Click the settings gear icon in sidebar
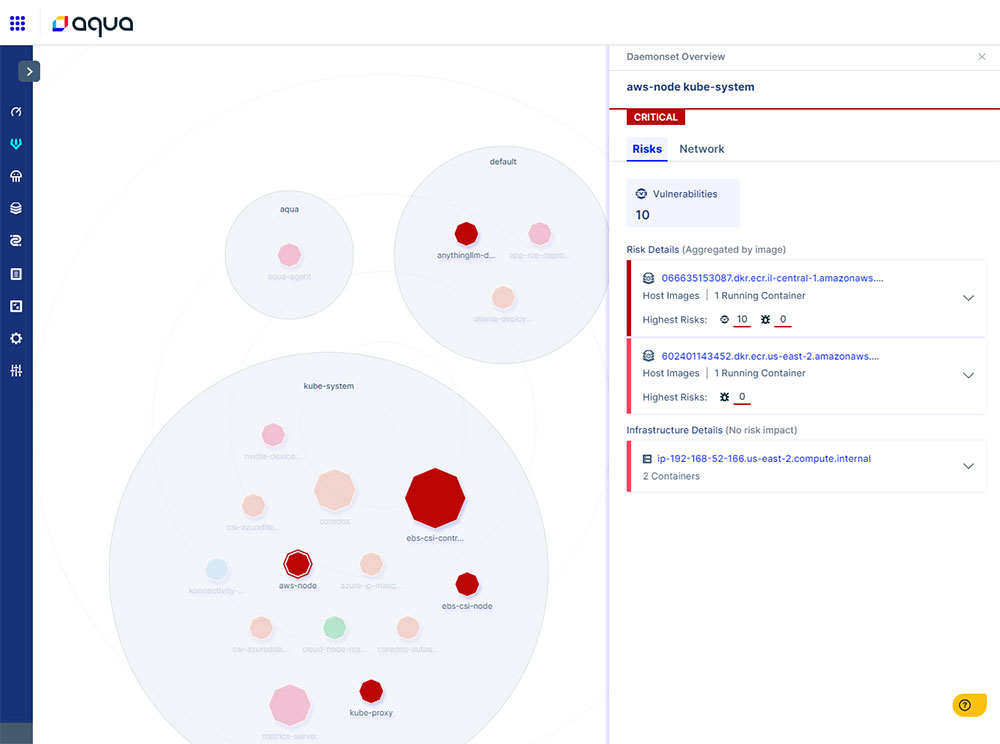The image size is (1000, 744). [x=16, y=339]
